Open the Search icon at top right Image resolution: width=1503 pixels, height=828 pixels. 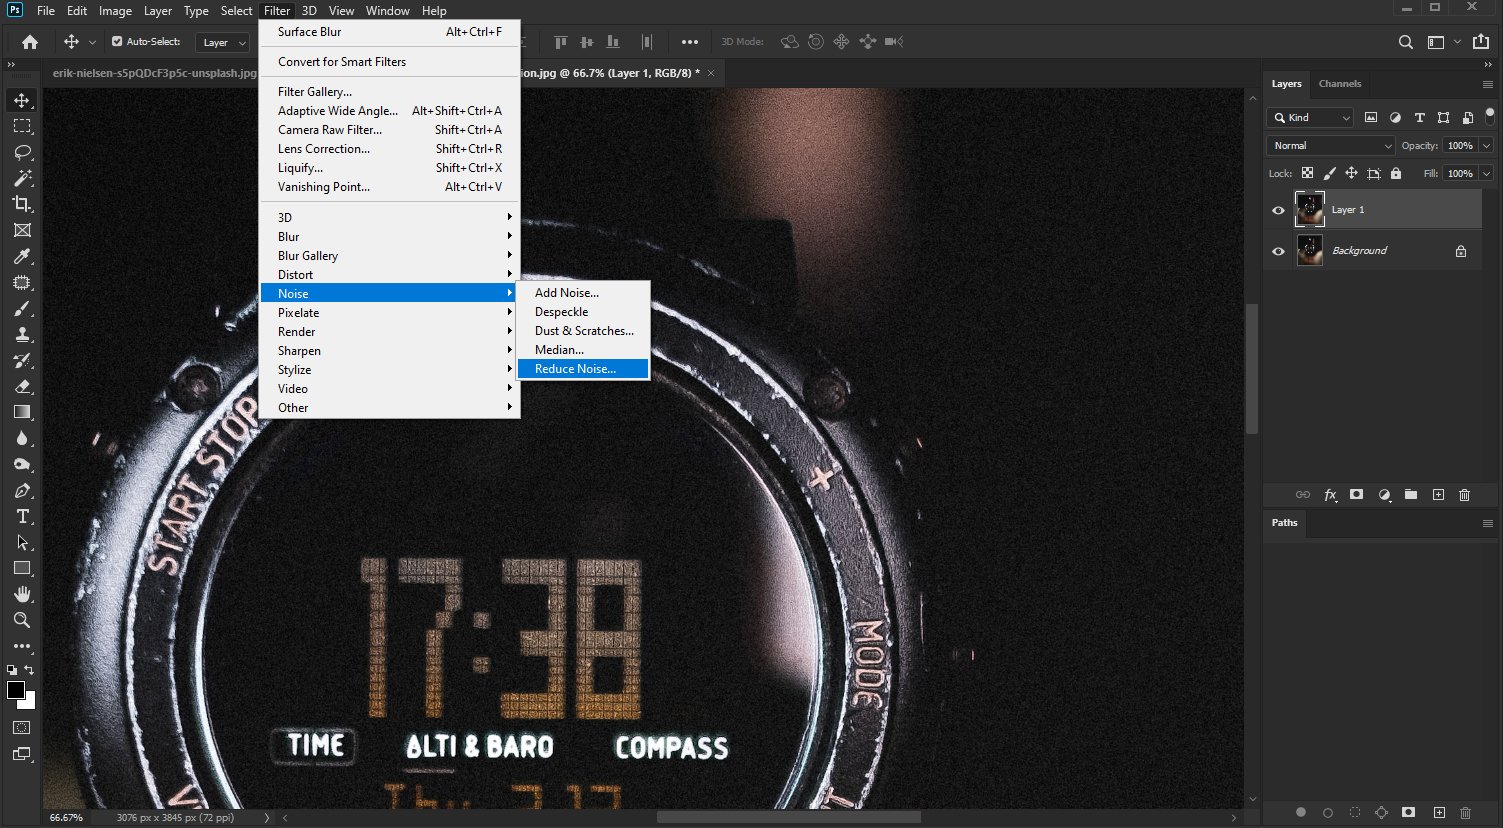pos(1406,42)
